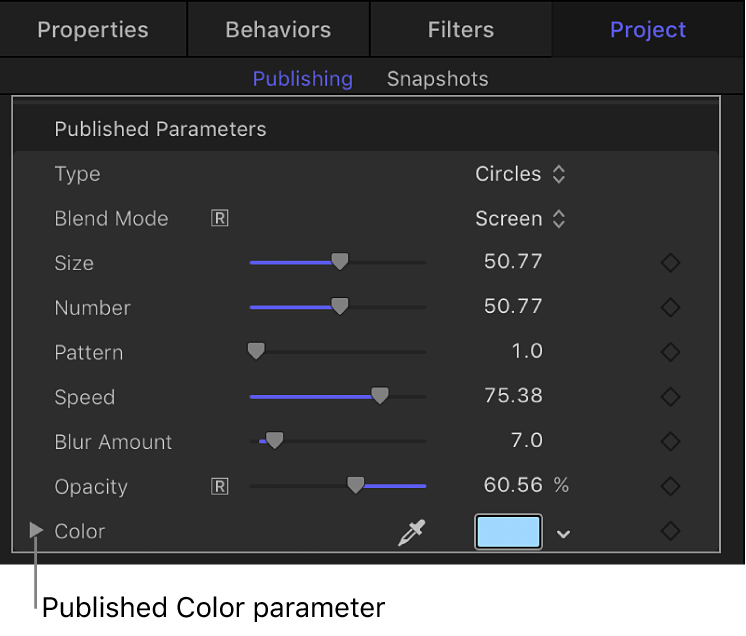
Task: Open the Snapshots pane
Action: (438, 79)
